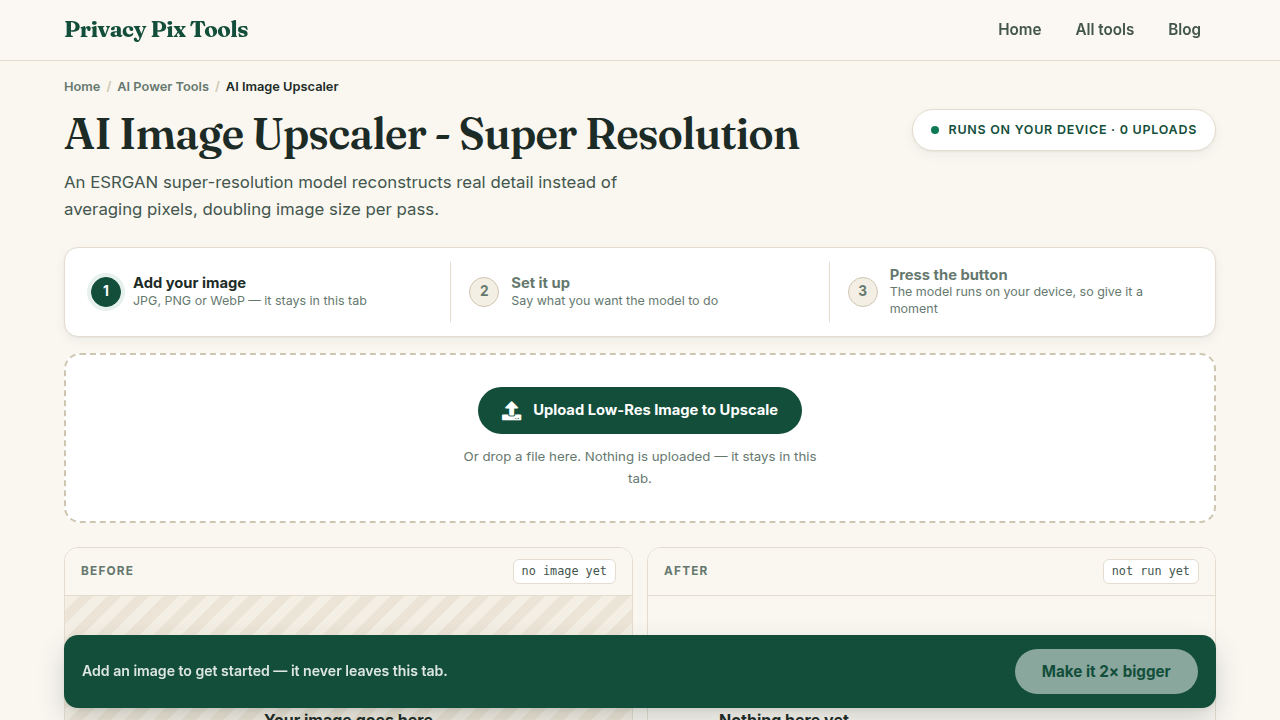Image resolution: width=1280 pixels, height=720 pixels.
Task: Click the BEFORE panel header label
Action: [107, 571]
